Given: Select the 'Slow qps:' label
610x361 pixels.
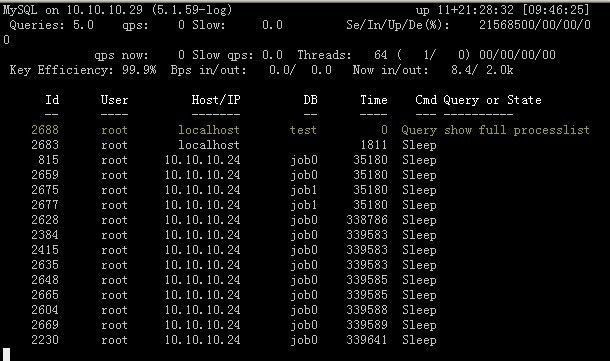Looking at the screenshot, I should pos(223,55).
